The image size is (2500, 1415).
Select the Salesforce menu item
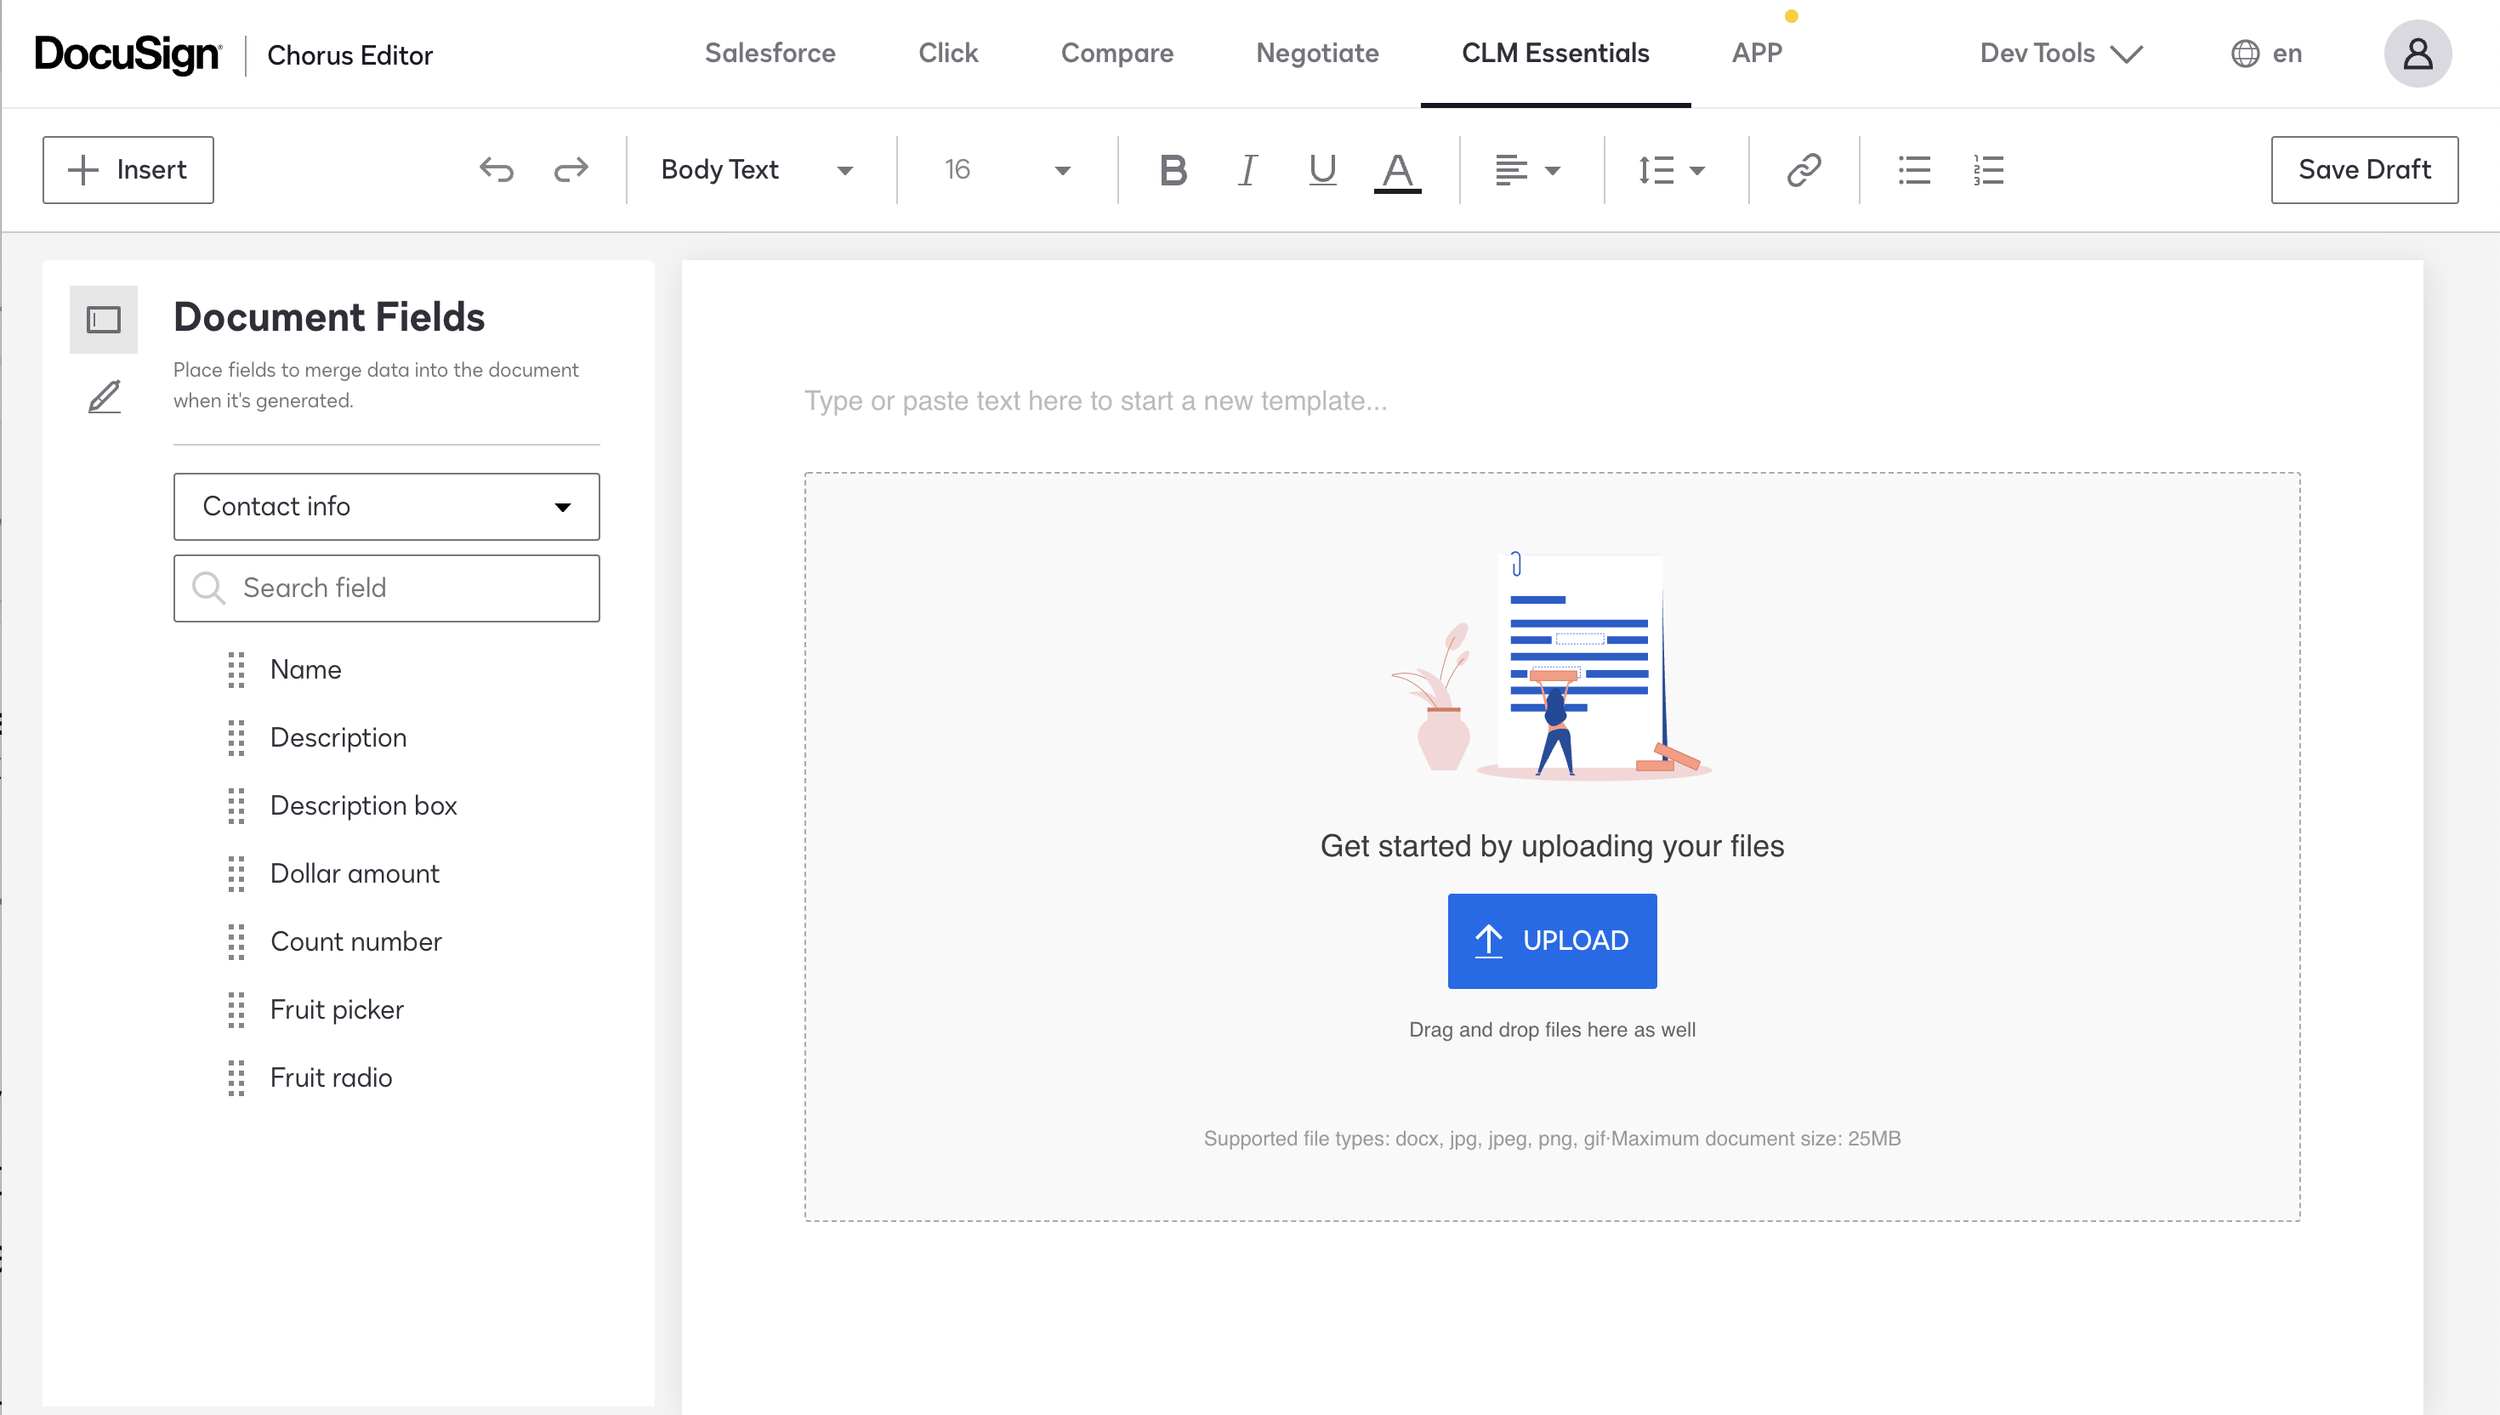(770, 53)
